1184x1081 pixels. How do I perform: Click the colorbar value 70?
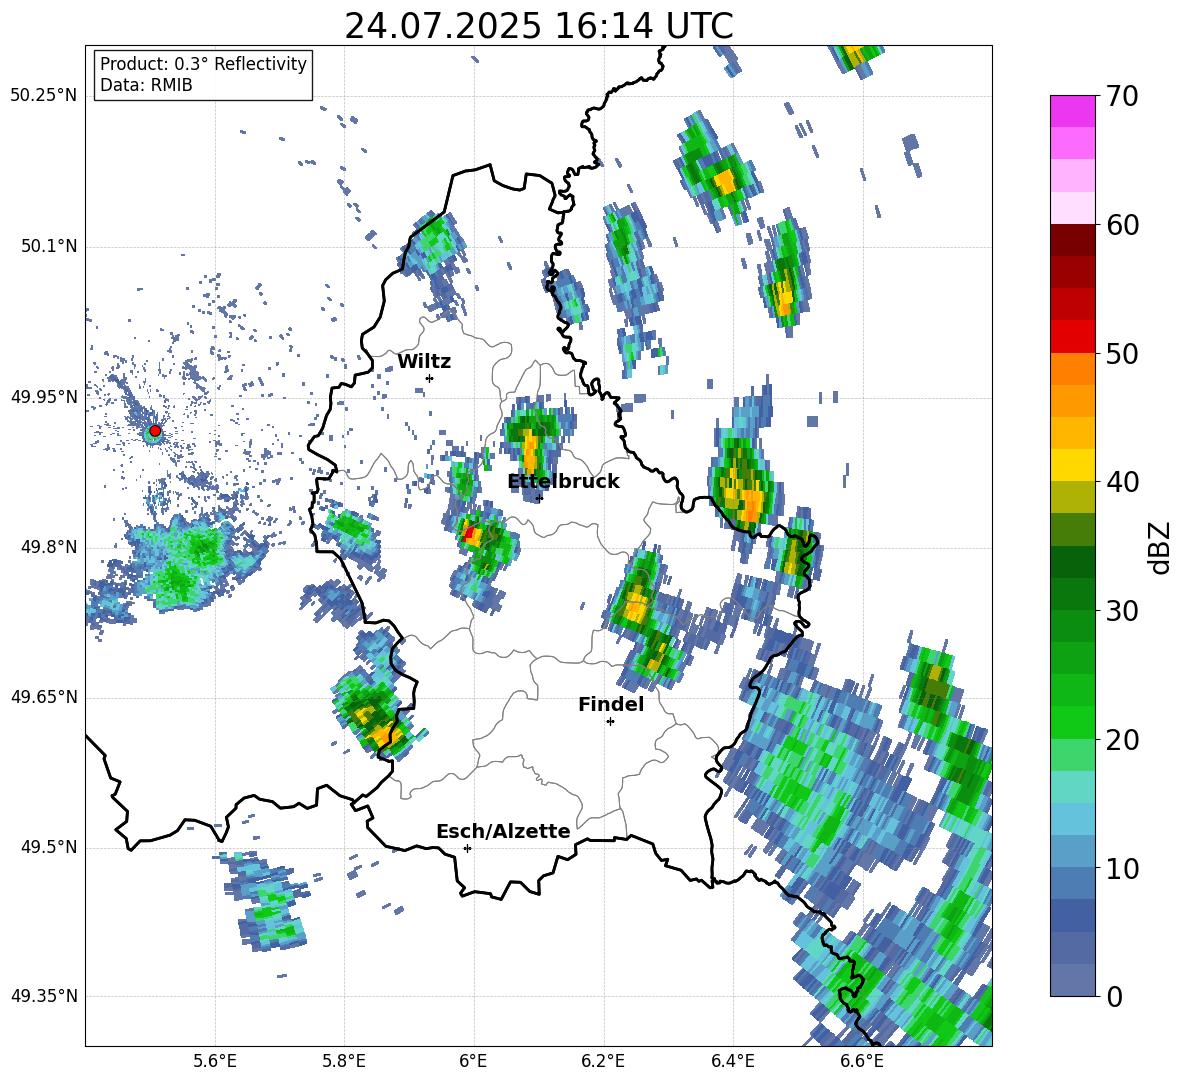point(1122,96)
